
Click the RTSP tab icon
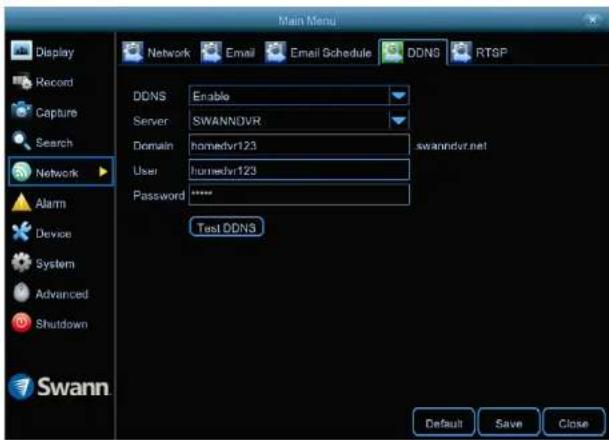[461, 52]
